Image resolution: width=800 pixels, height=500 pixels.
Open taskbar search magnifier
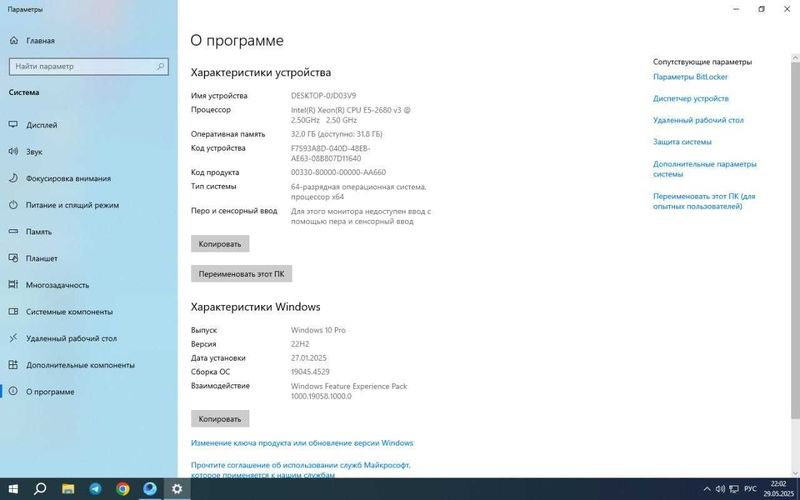(40, 489)
